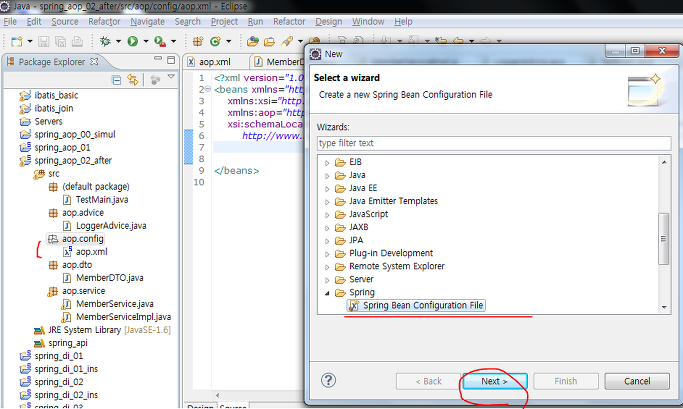Open the Search dropdown arrow

pos(300,41)
